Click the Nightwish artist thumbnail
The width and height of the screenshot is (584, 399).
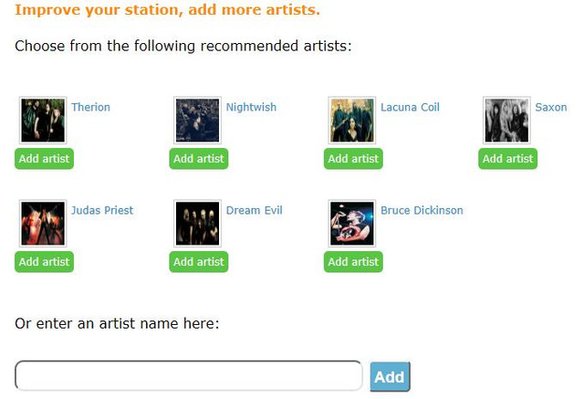(x=197, y=120)
